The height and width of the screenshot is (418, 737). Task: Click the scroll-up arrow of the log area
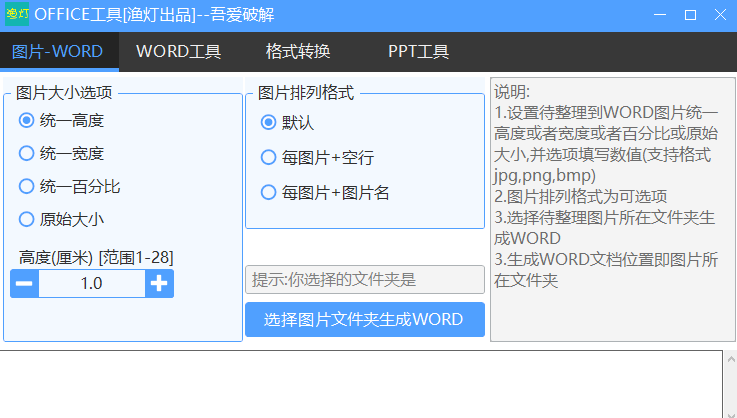coord(731,360)
